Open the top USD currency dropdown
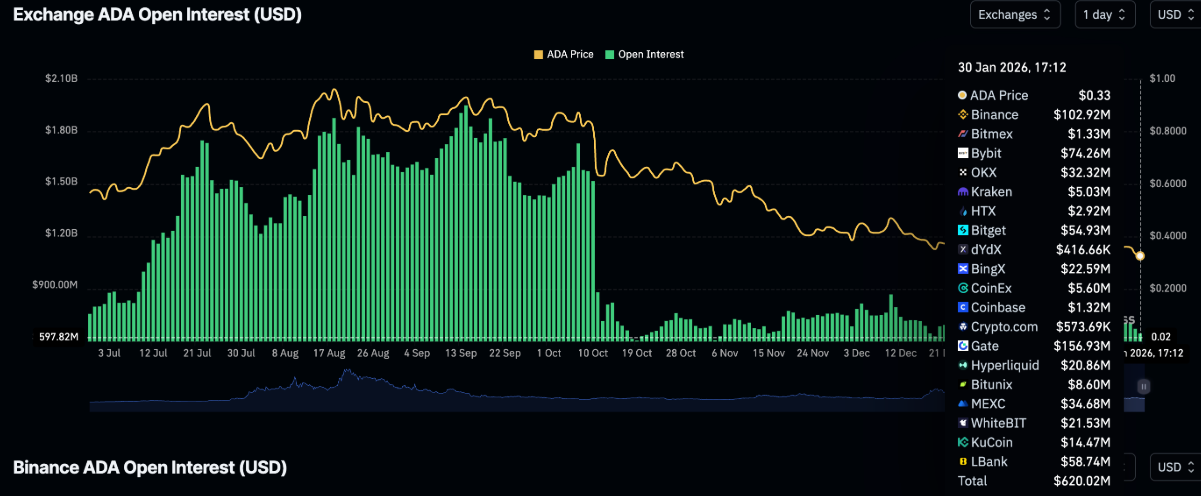Image resolution: width=1201 pixels, height=496 pixels. 1174,14
